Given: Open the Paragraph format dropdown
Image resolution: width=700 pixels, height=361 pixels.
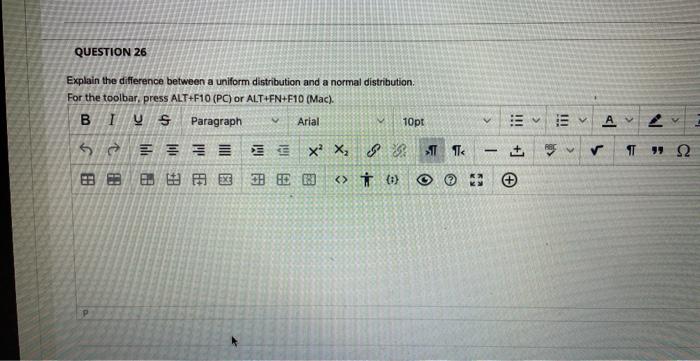Looking at the screenshot, I should 235,121.
